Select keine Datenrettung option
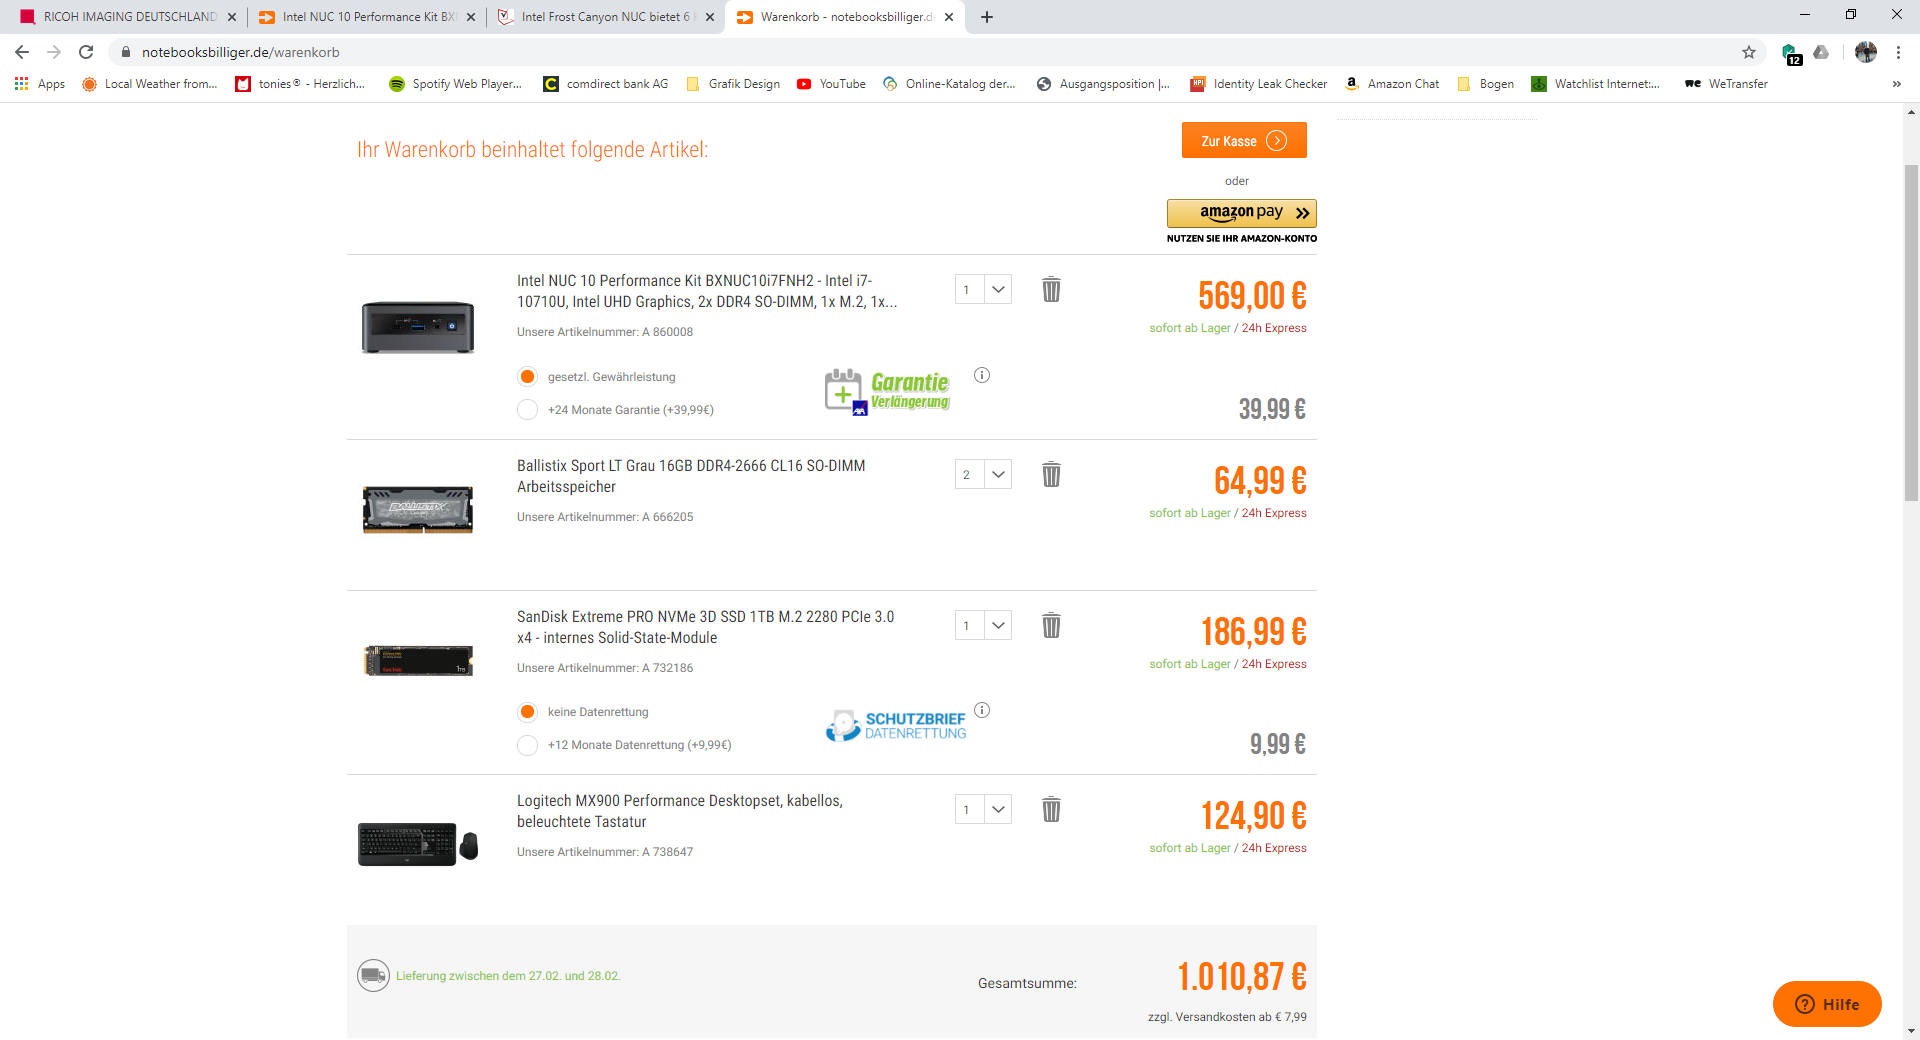This screenshot has width=1920, height=1040. [x=527, y=712]
